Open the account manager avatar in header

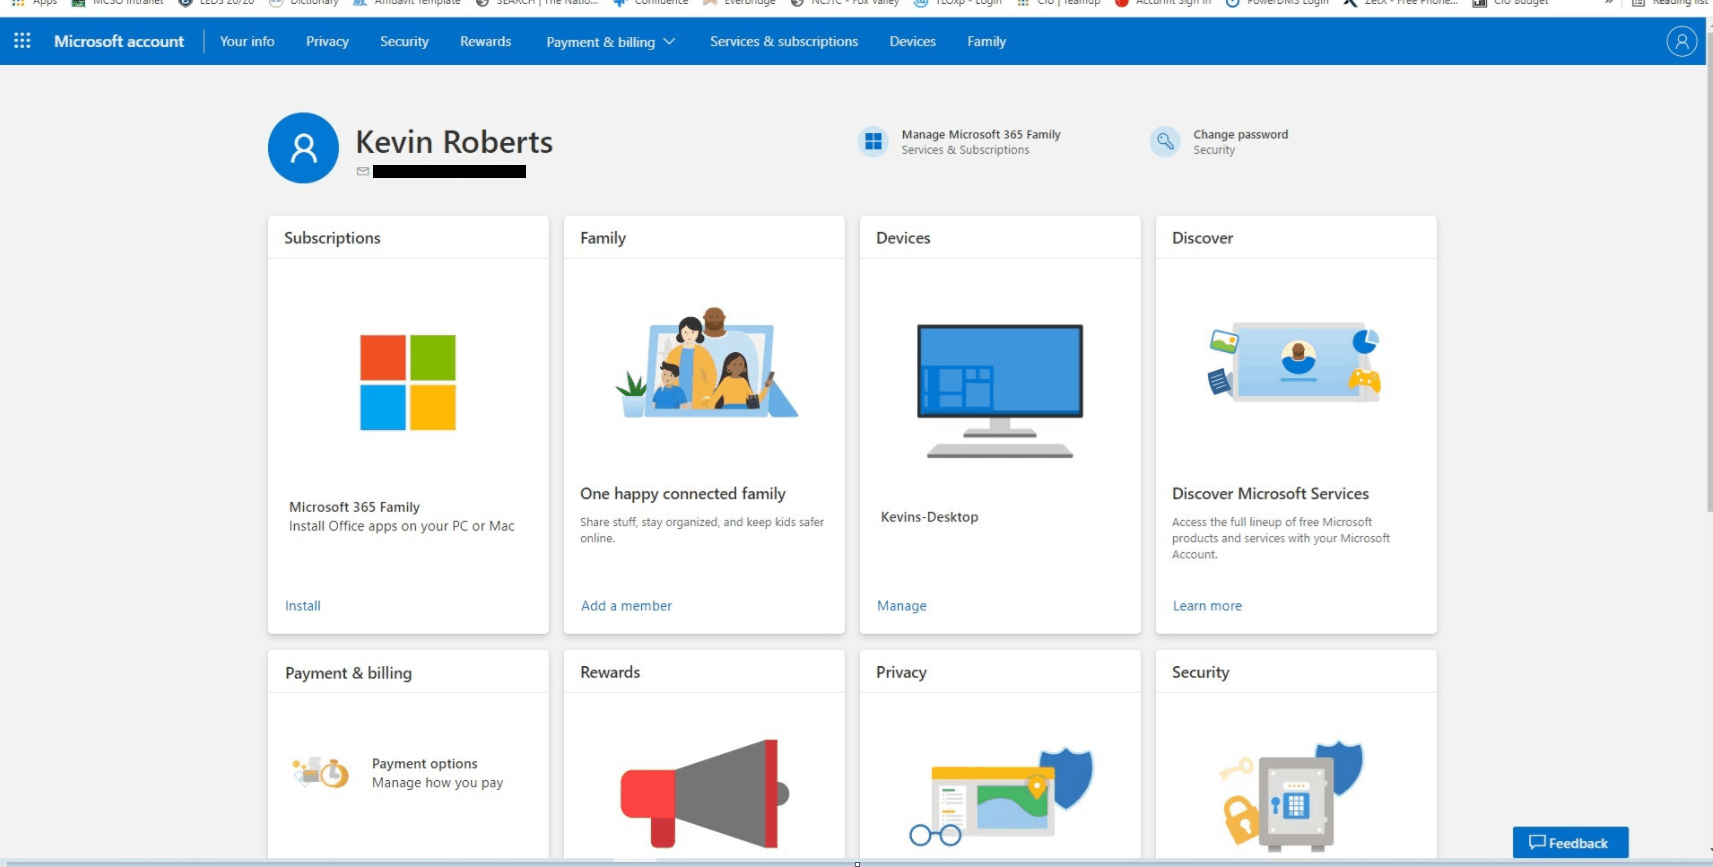tap(1681, 41)
